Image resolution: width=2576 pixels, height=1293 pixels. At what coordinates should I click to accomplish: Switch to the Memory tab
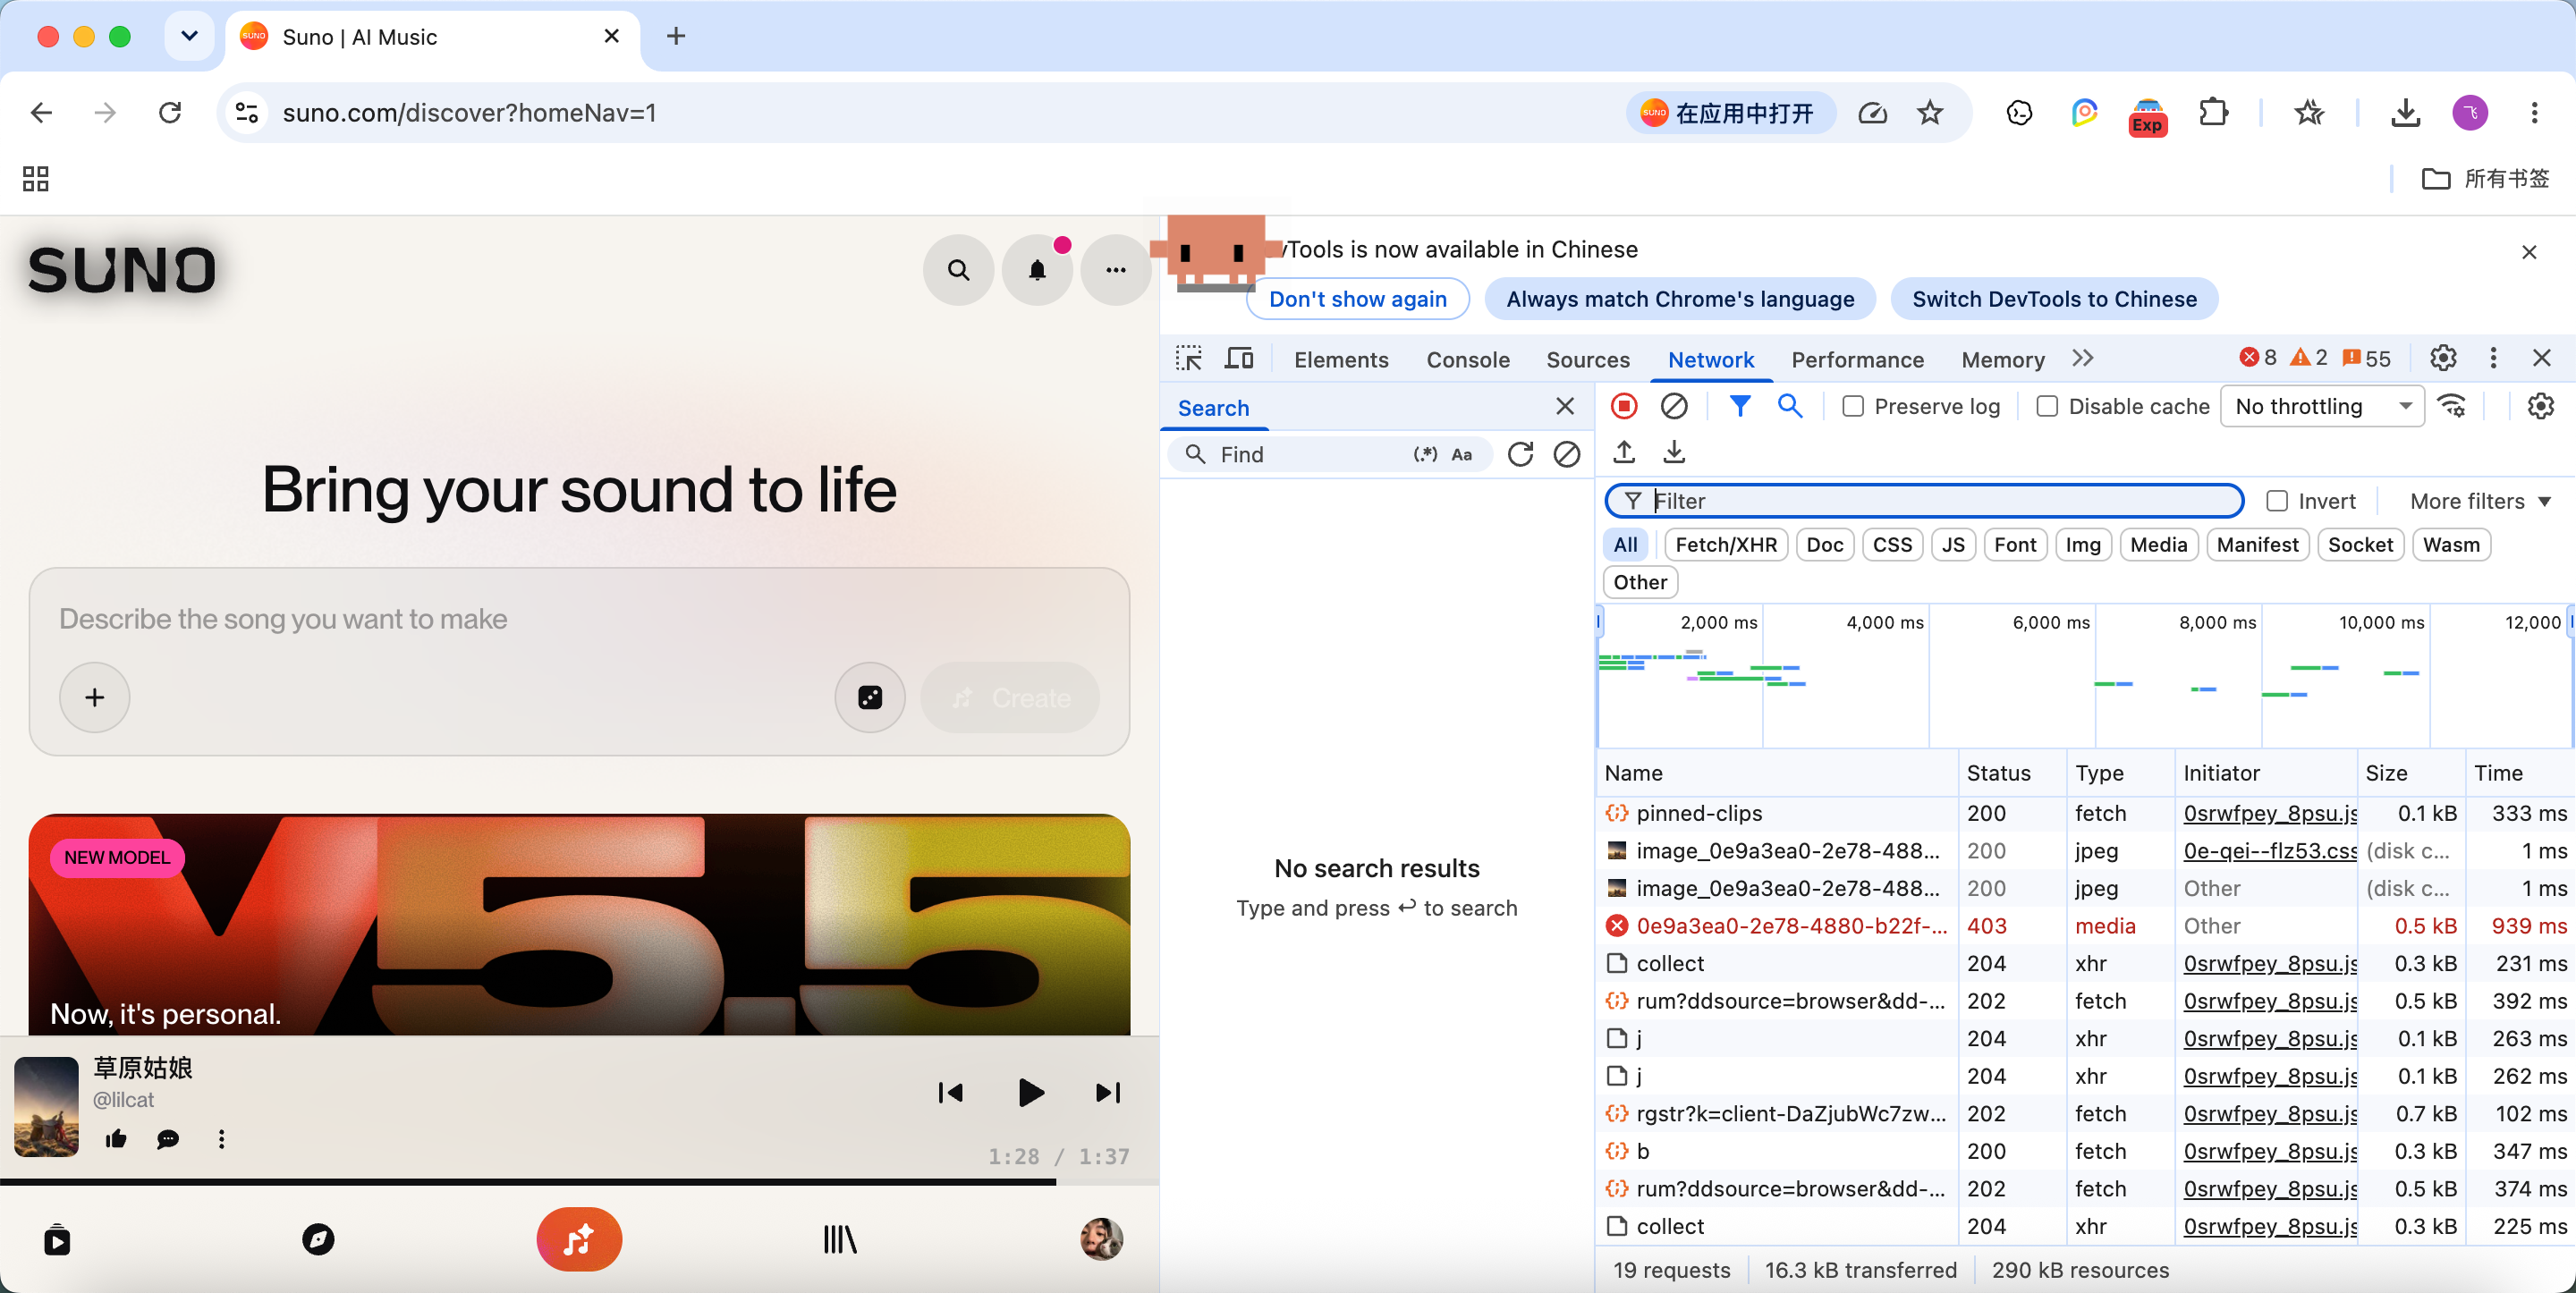[x=2003, y=360]
